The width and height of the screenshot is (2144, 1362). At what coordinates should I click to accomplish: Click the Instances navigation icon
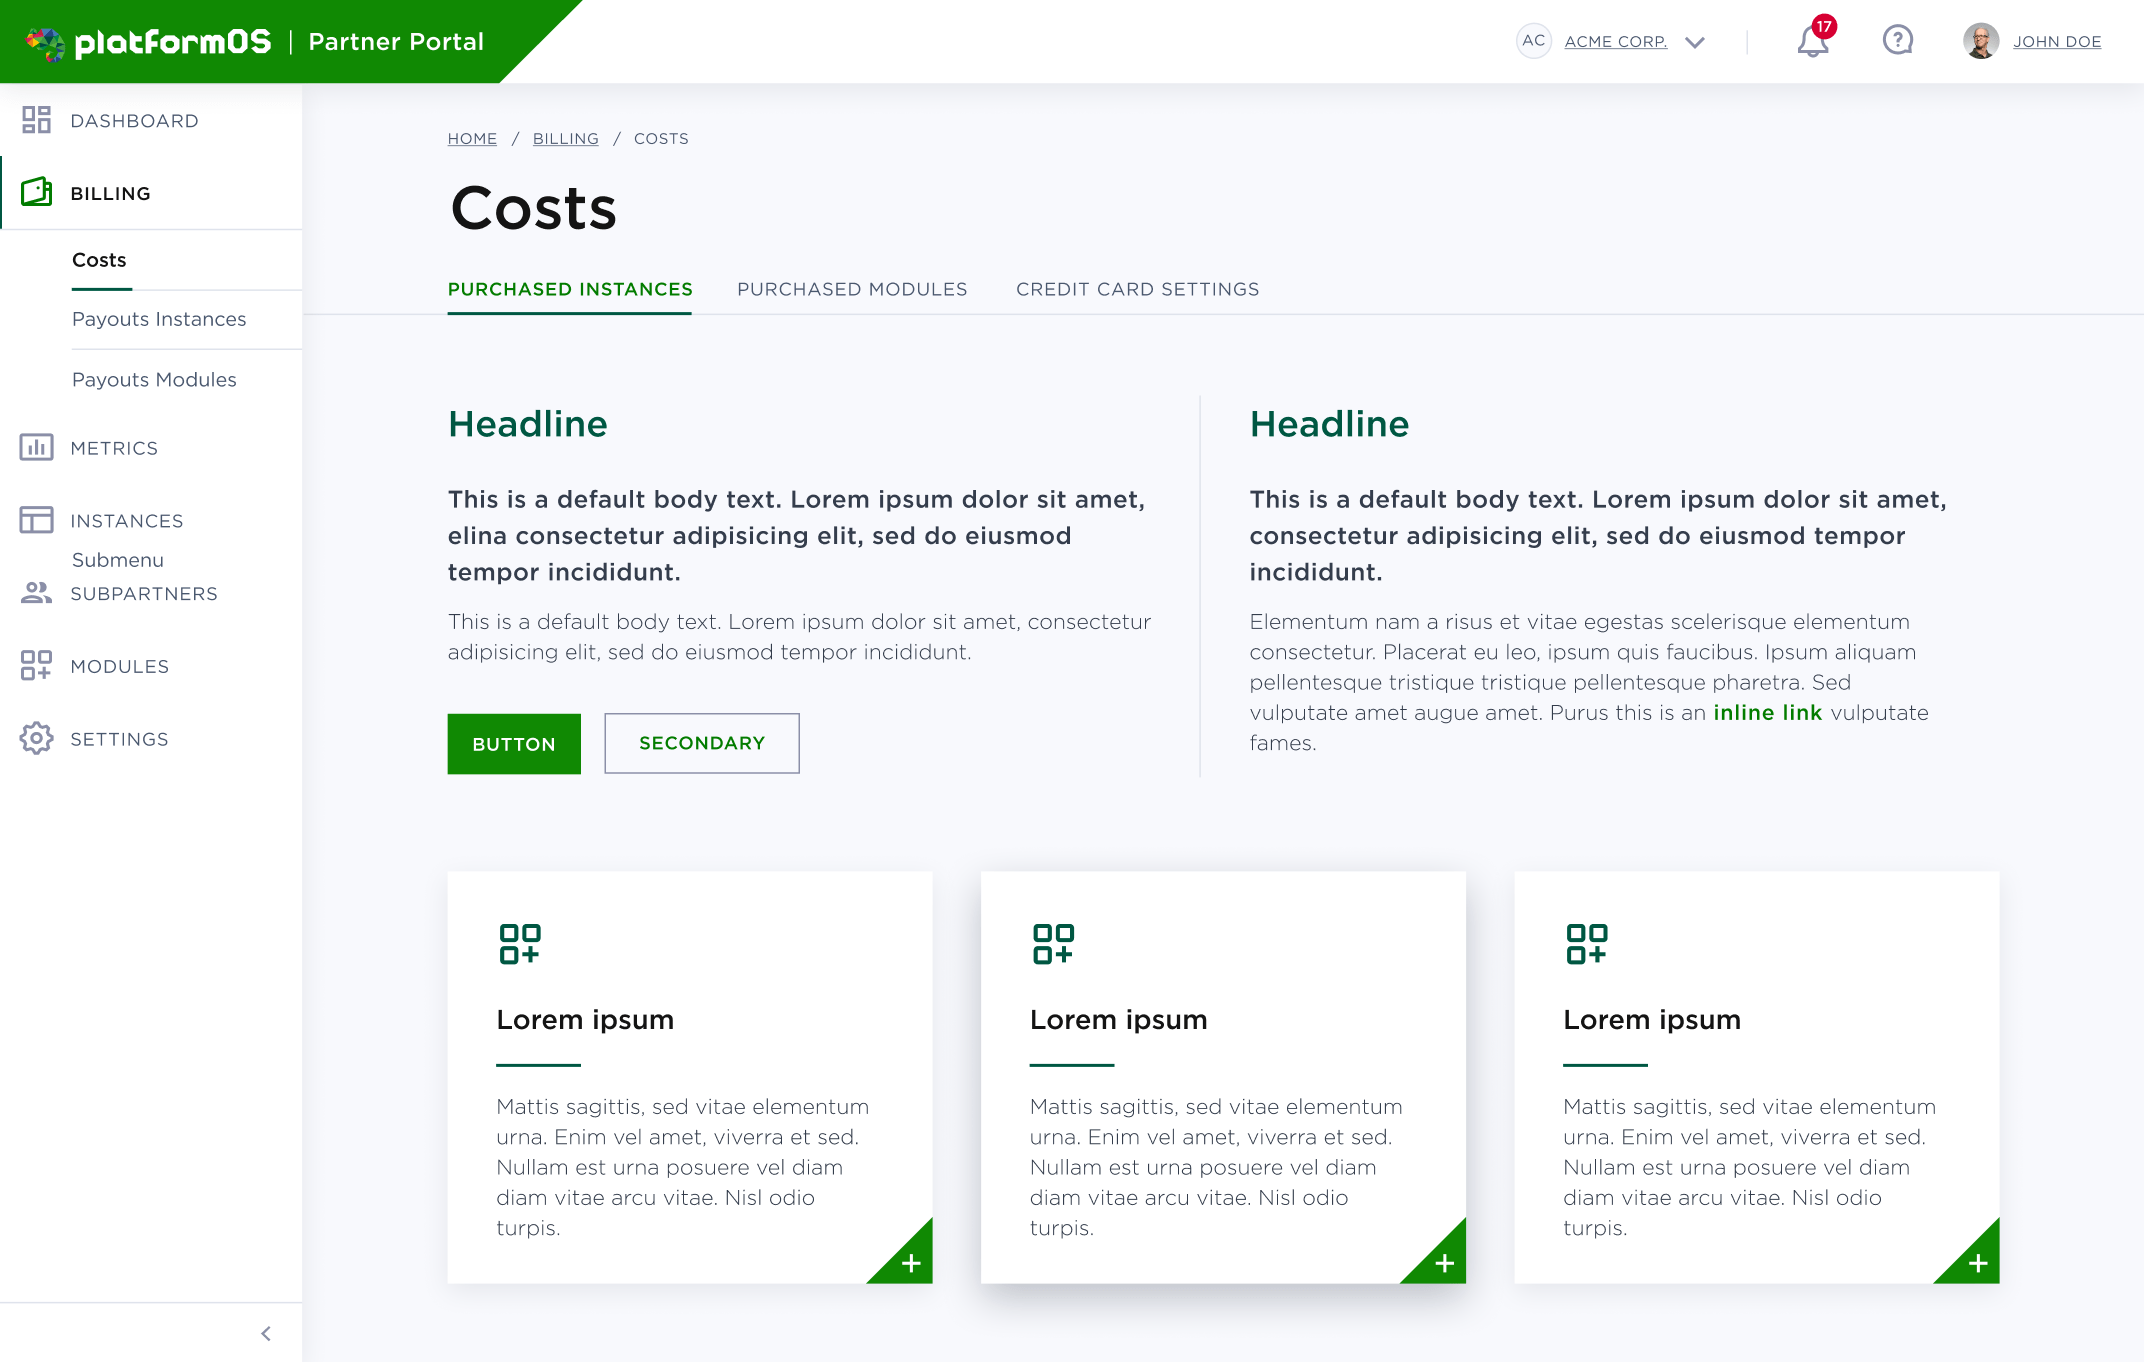pos(36,519)
